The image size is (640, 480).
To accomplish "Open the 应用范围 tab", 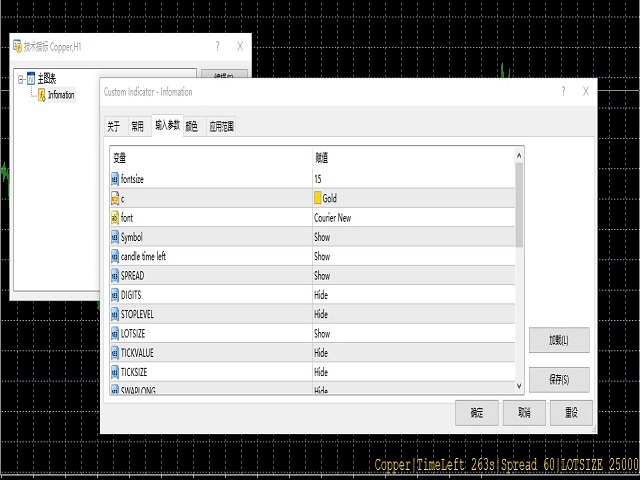I will coord(221,127).
